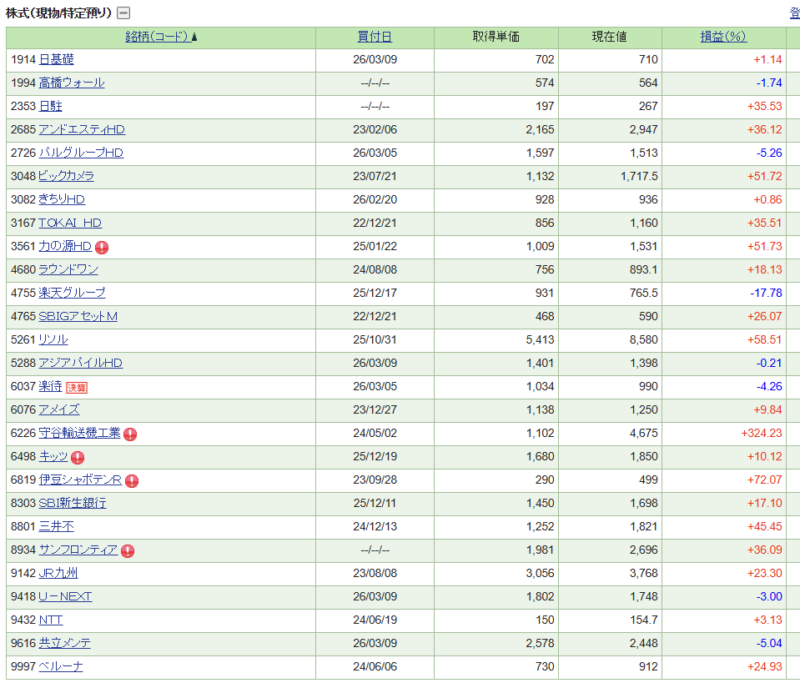
Task: Click the alert icon next to 守谷輸送機工業
Action: (x=130, y=434)
